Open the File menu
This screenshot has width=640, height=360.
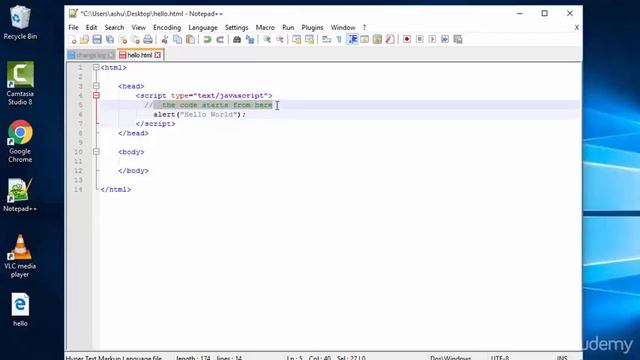(x=73, y=27)
